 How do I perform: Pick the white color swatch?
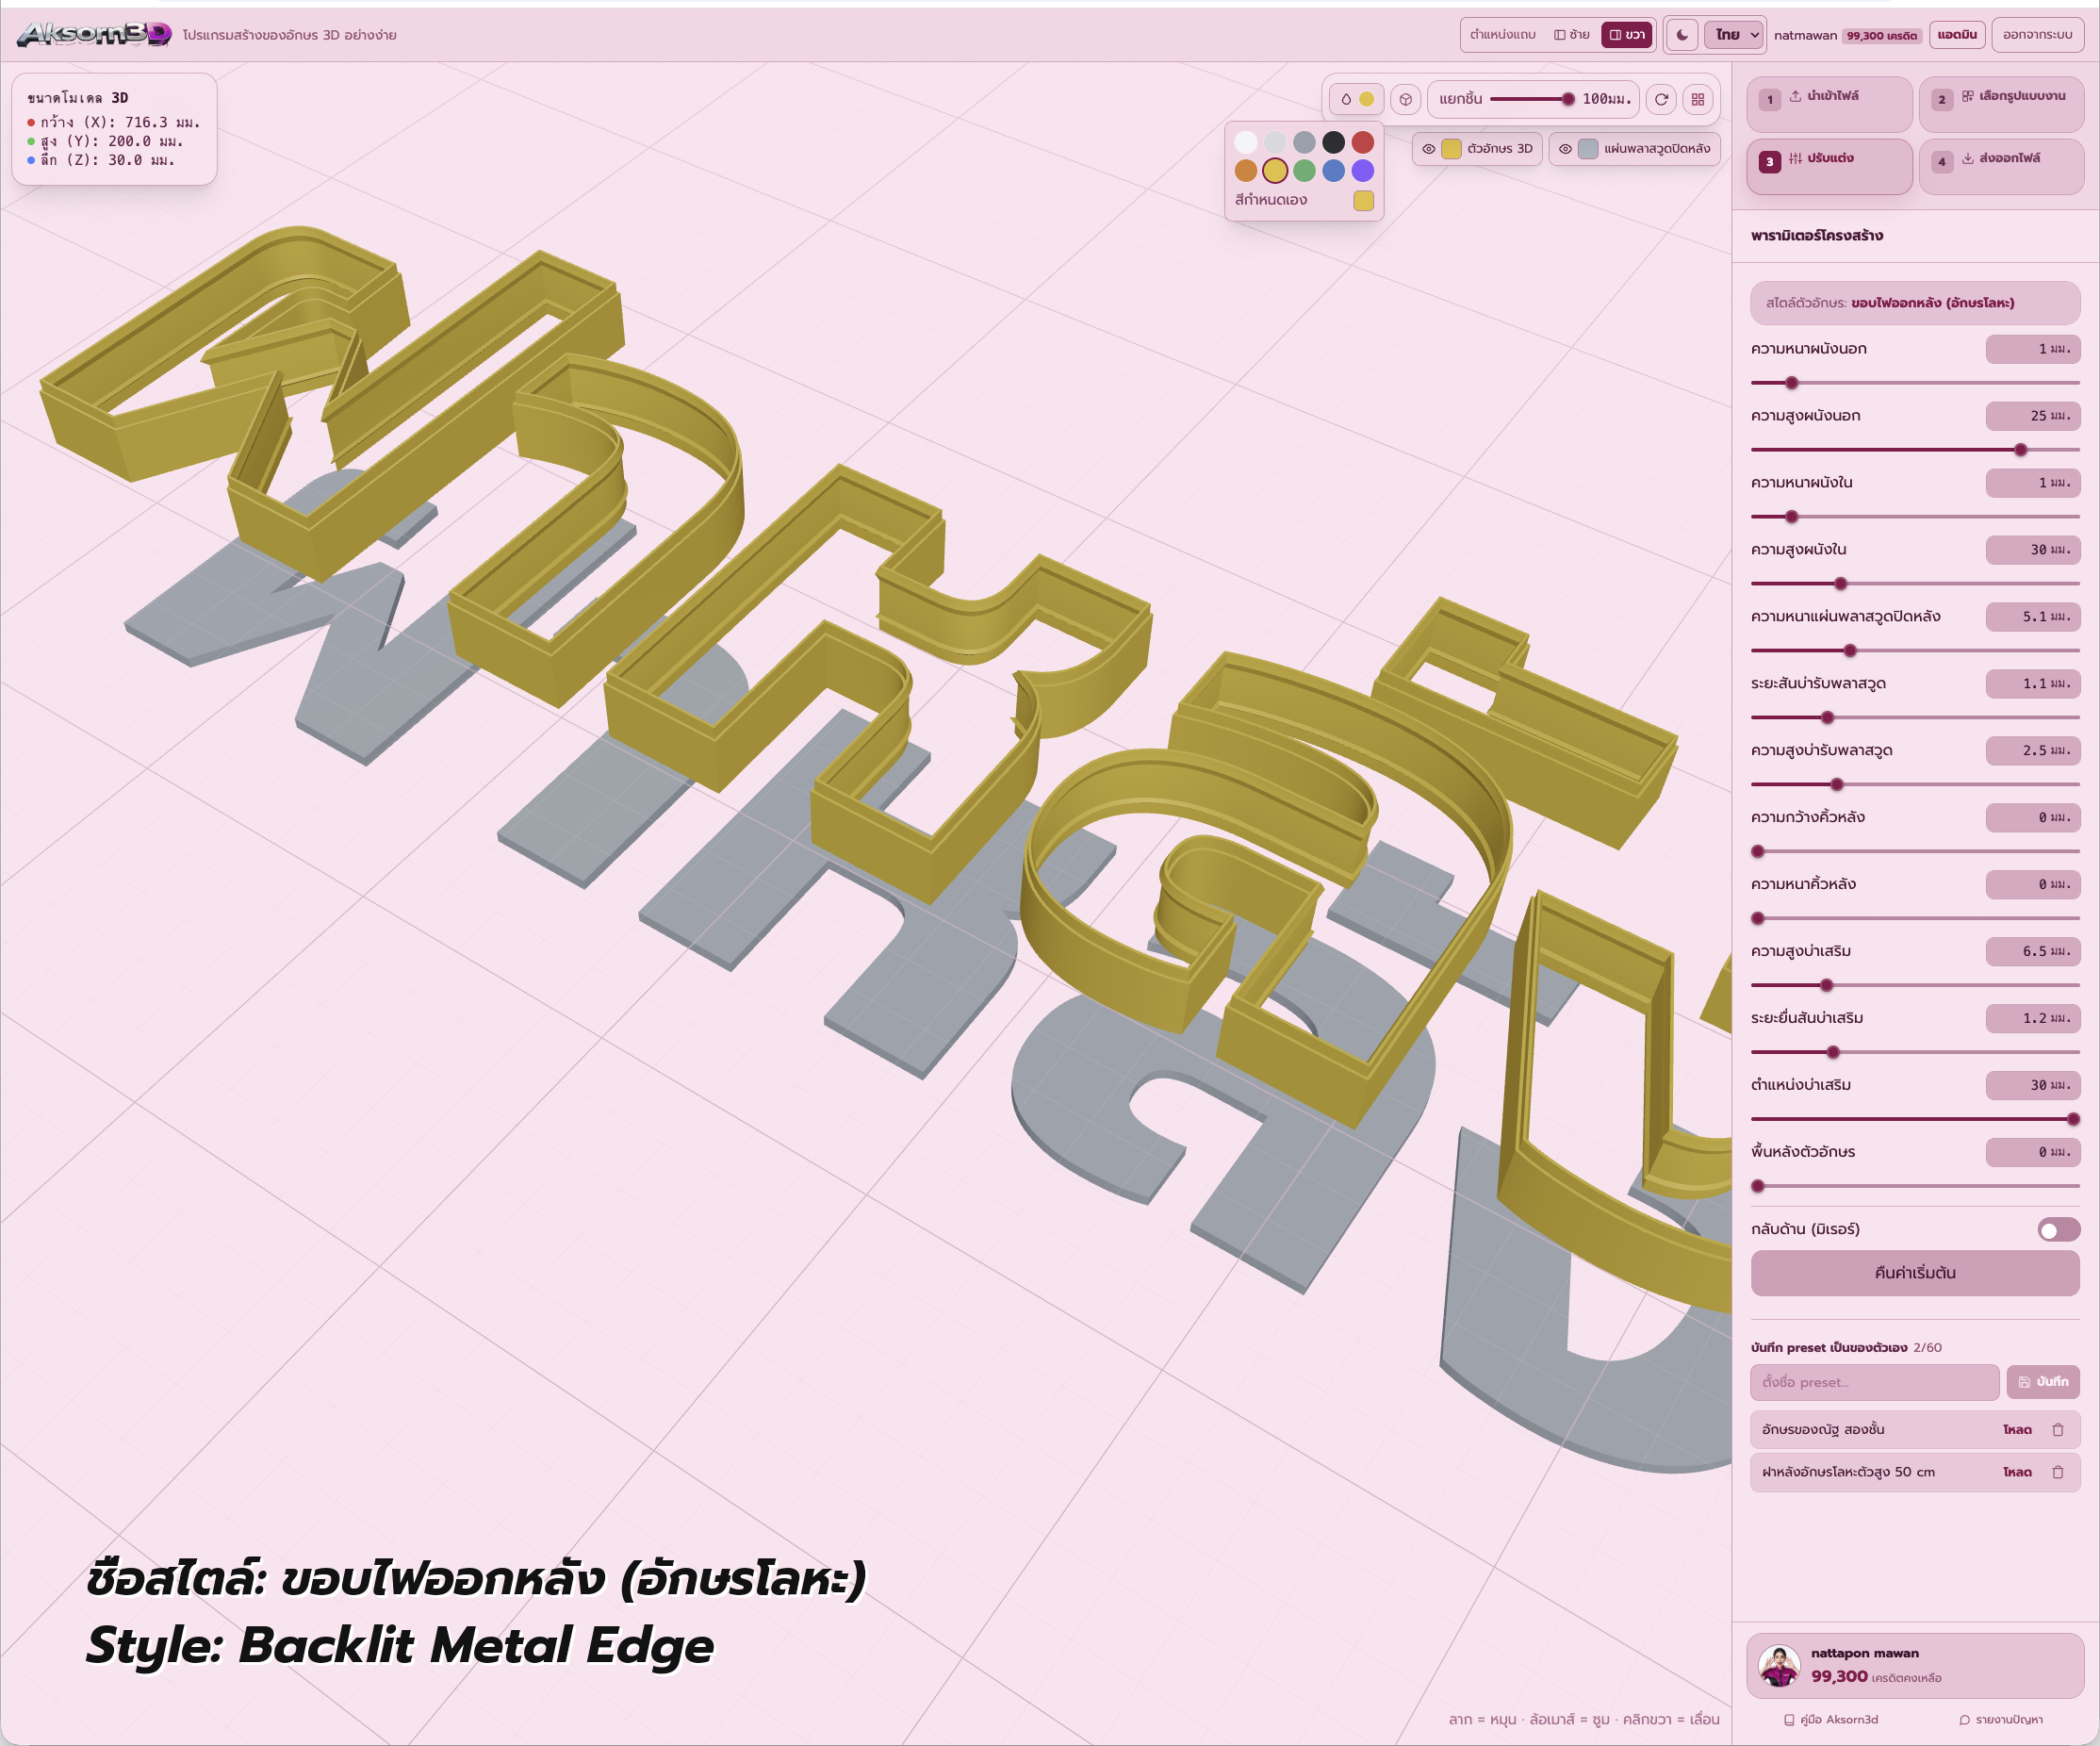[1246, 142]
